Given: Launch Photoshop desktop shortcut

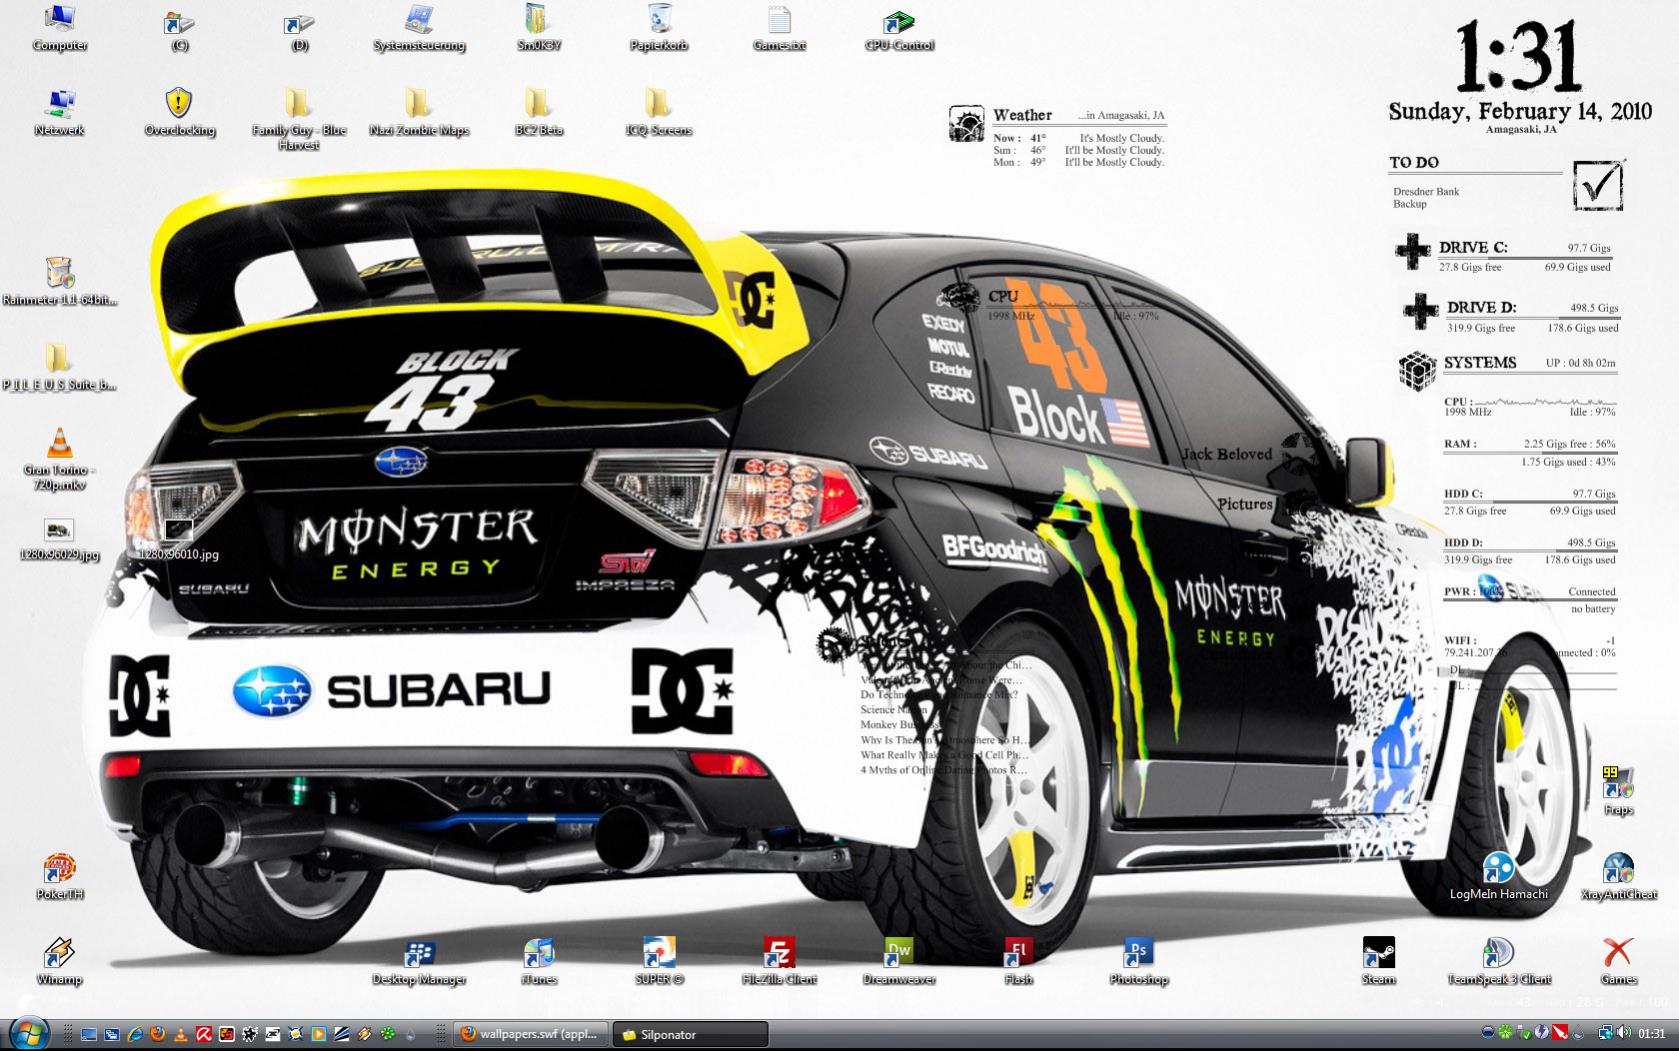Looking at the screenshot, I should [x=1139, y=962].
